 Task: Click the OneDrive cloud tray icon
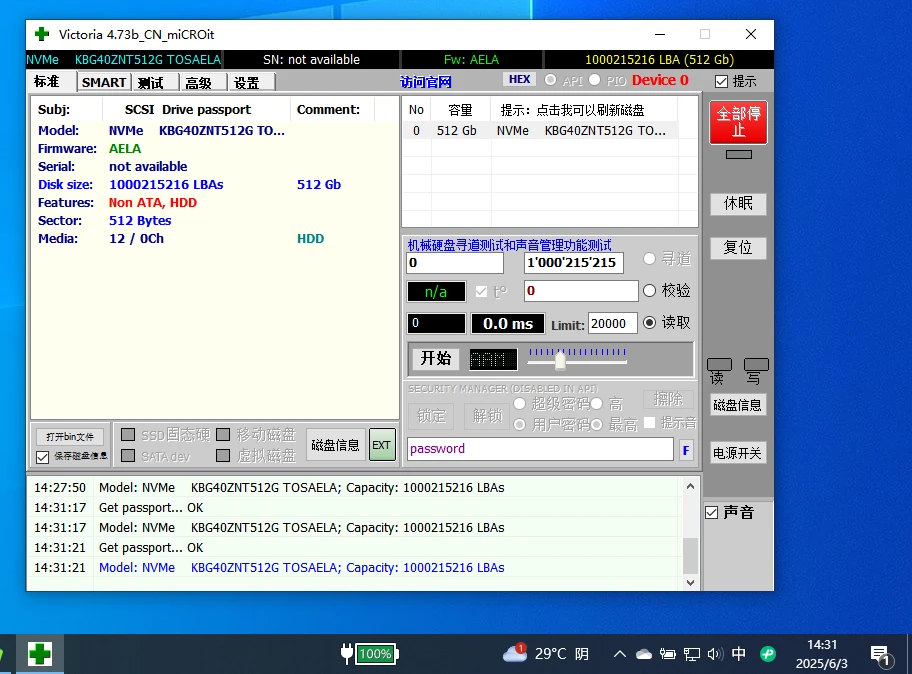[x=644, y=655]
